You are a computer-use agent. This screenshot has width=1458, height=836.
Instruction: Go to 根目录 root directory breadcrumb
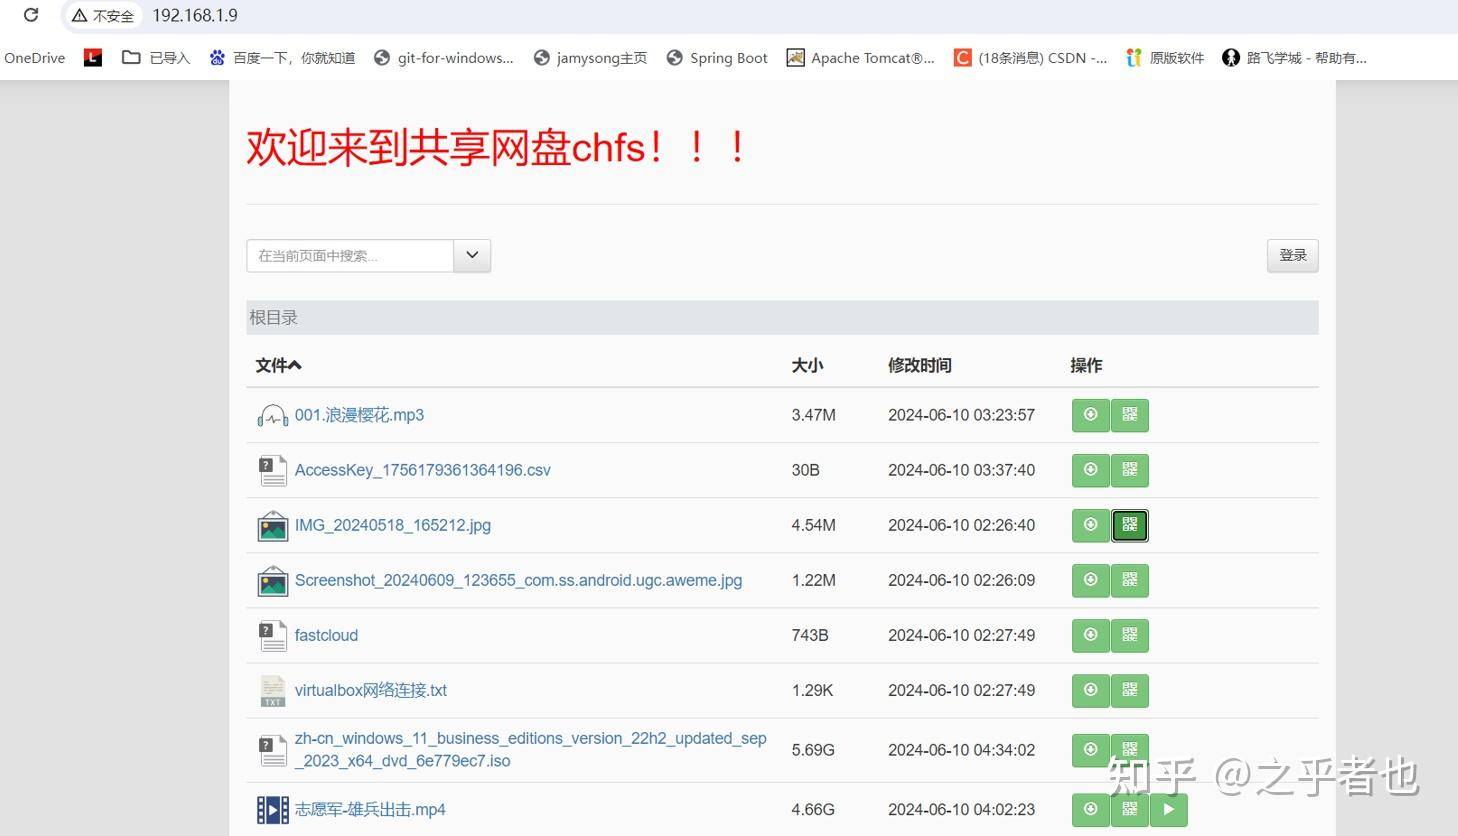pos(273,318)
